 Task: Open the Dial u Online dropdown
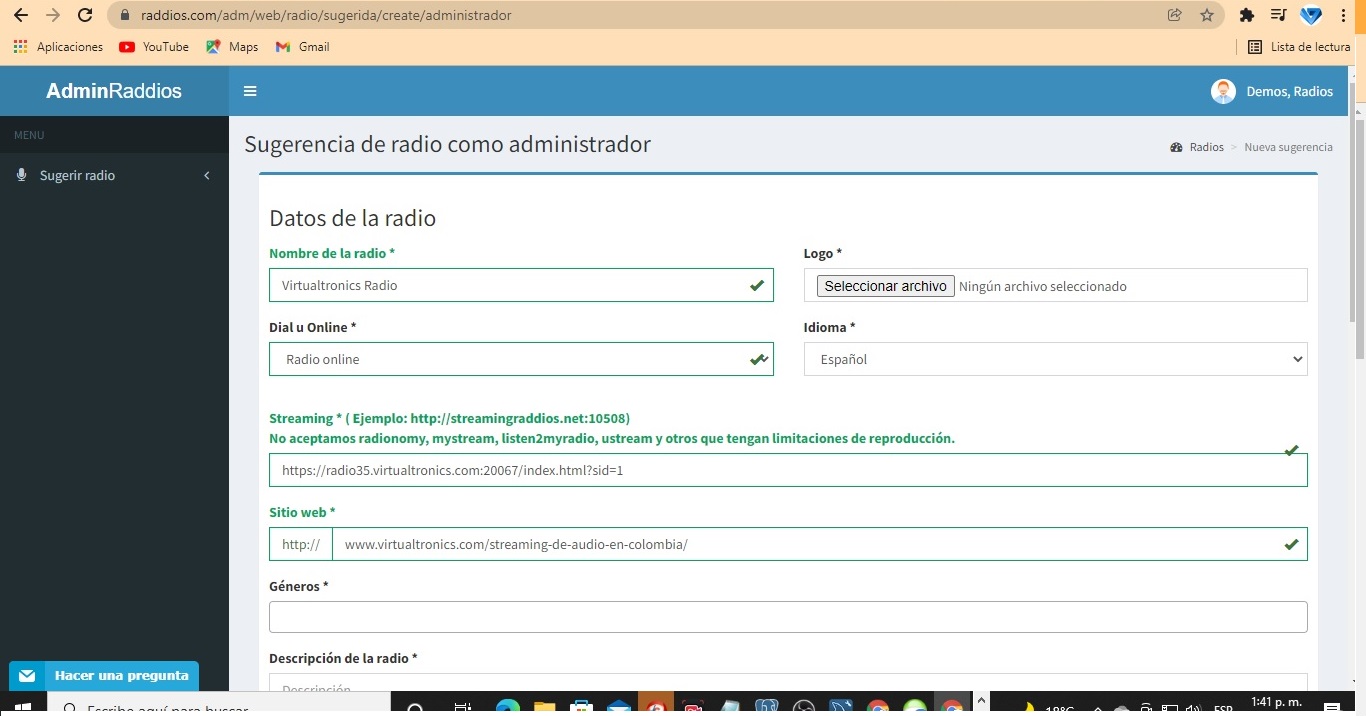click(x=520, y=359)
